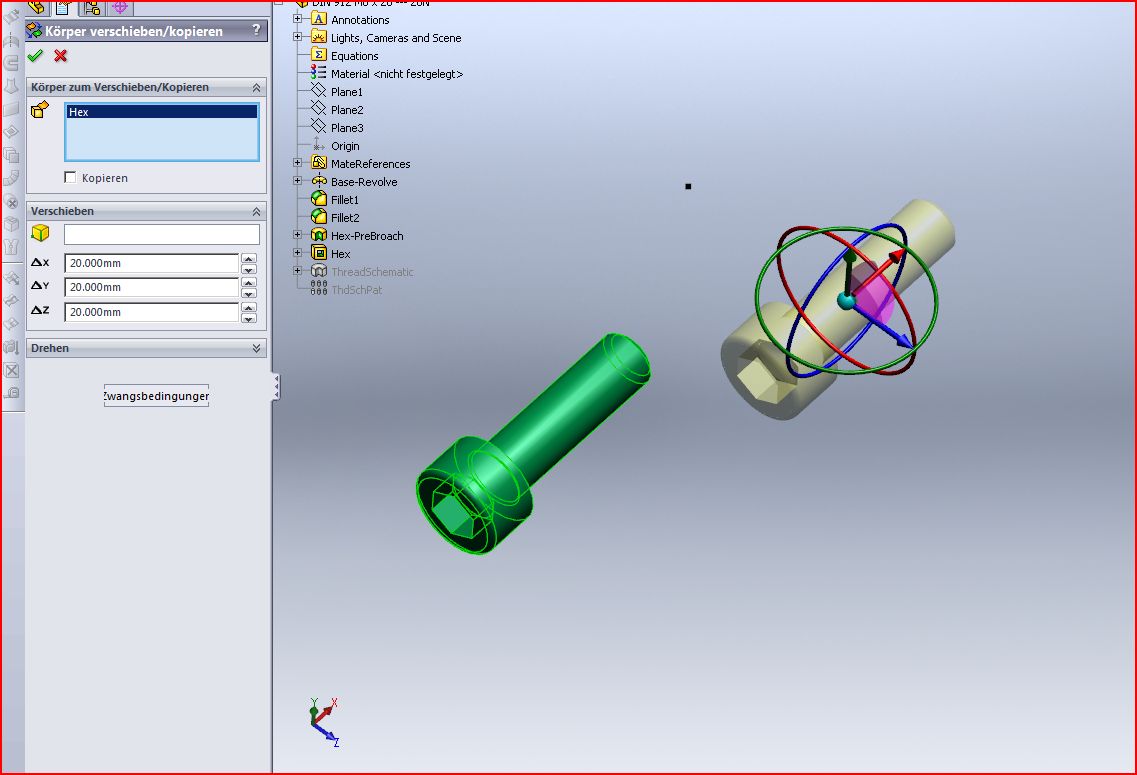
Task: Switch to the PropertyManager tab
Action: tap(64, 7)
